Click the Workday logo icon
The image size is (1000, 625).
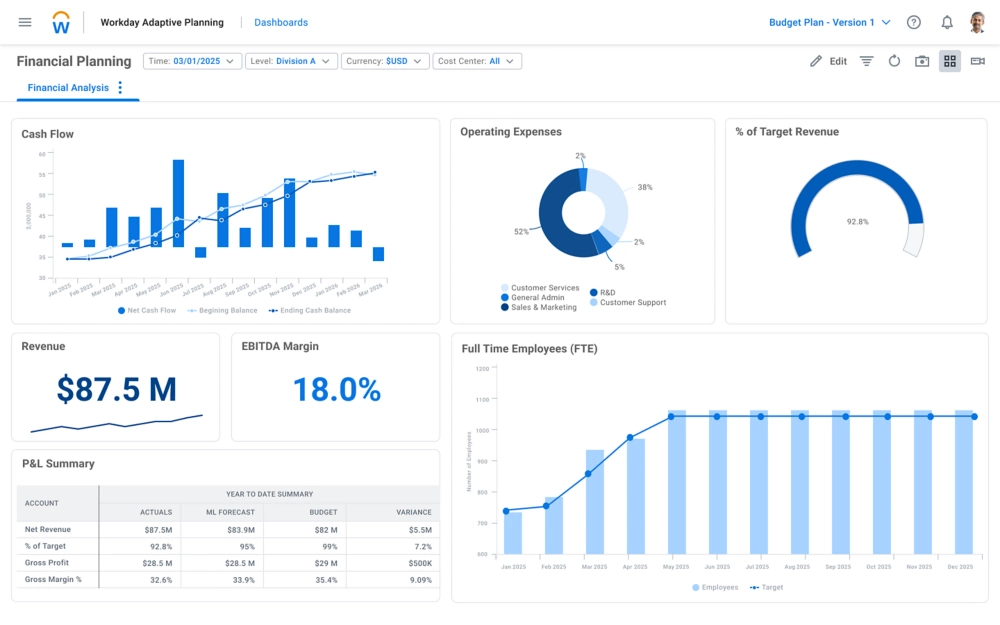(62, 22)
